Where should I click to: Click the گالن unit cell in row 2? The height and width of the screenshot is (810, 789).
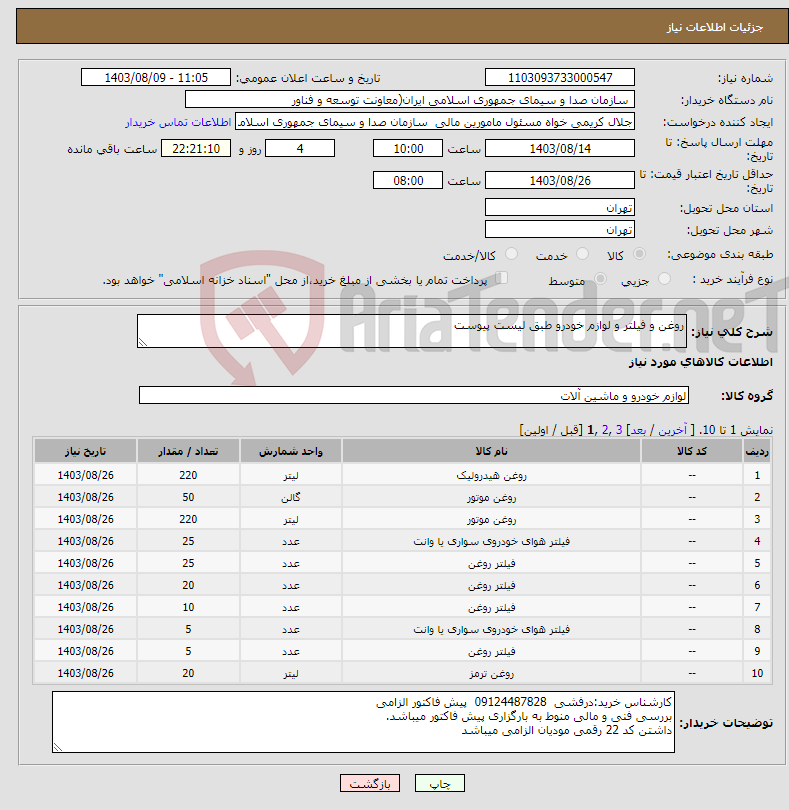click(290, 497)
